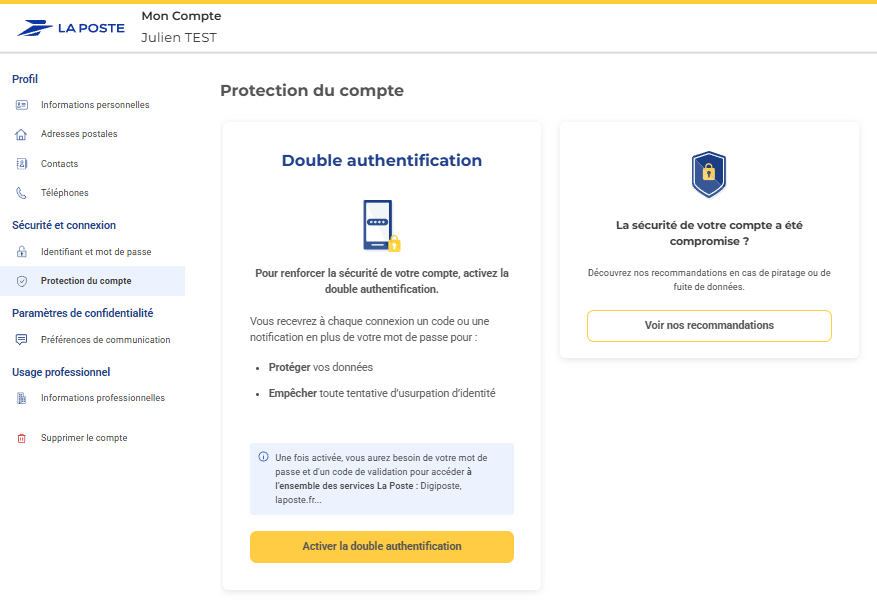Viewport: 877px width, 616px height.
Task: Click the Informations personnelles ID card icon
Action: tap(22, 105)
